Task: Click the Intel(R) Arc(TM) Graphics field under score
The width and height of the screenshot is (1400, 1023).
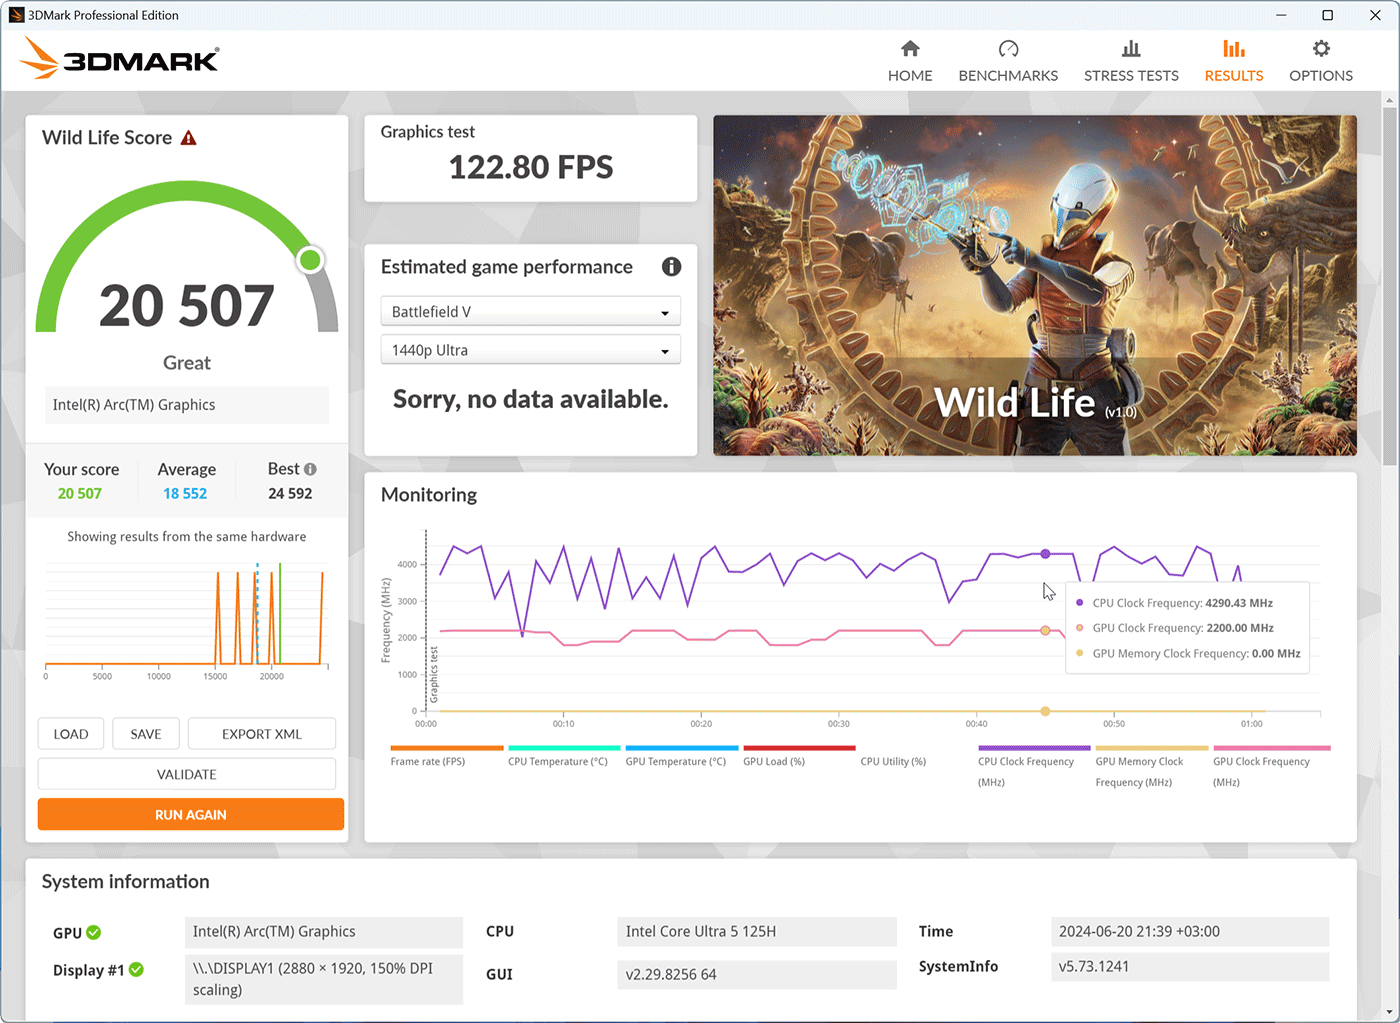Action: 187,405
